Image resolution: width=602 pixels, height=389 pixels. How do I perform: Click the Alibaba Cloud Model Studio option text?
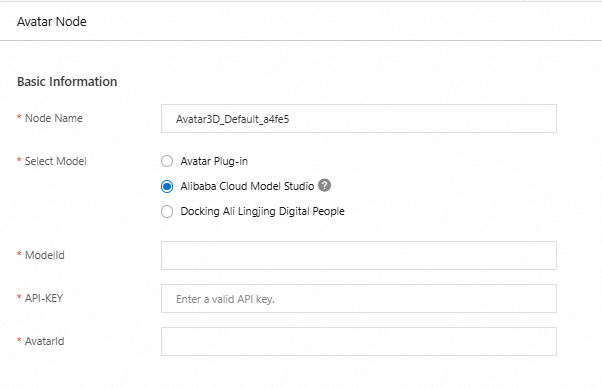click(x=247, y=186)
